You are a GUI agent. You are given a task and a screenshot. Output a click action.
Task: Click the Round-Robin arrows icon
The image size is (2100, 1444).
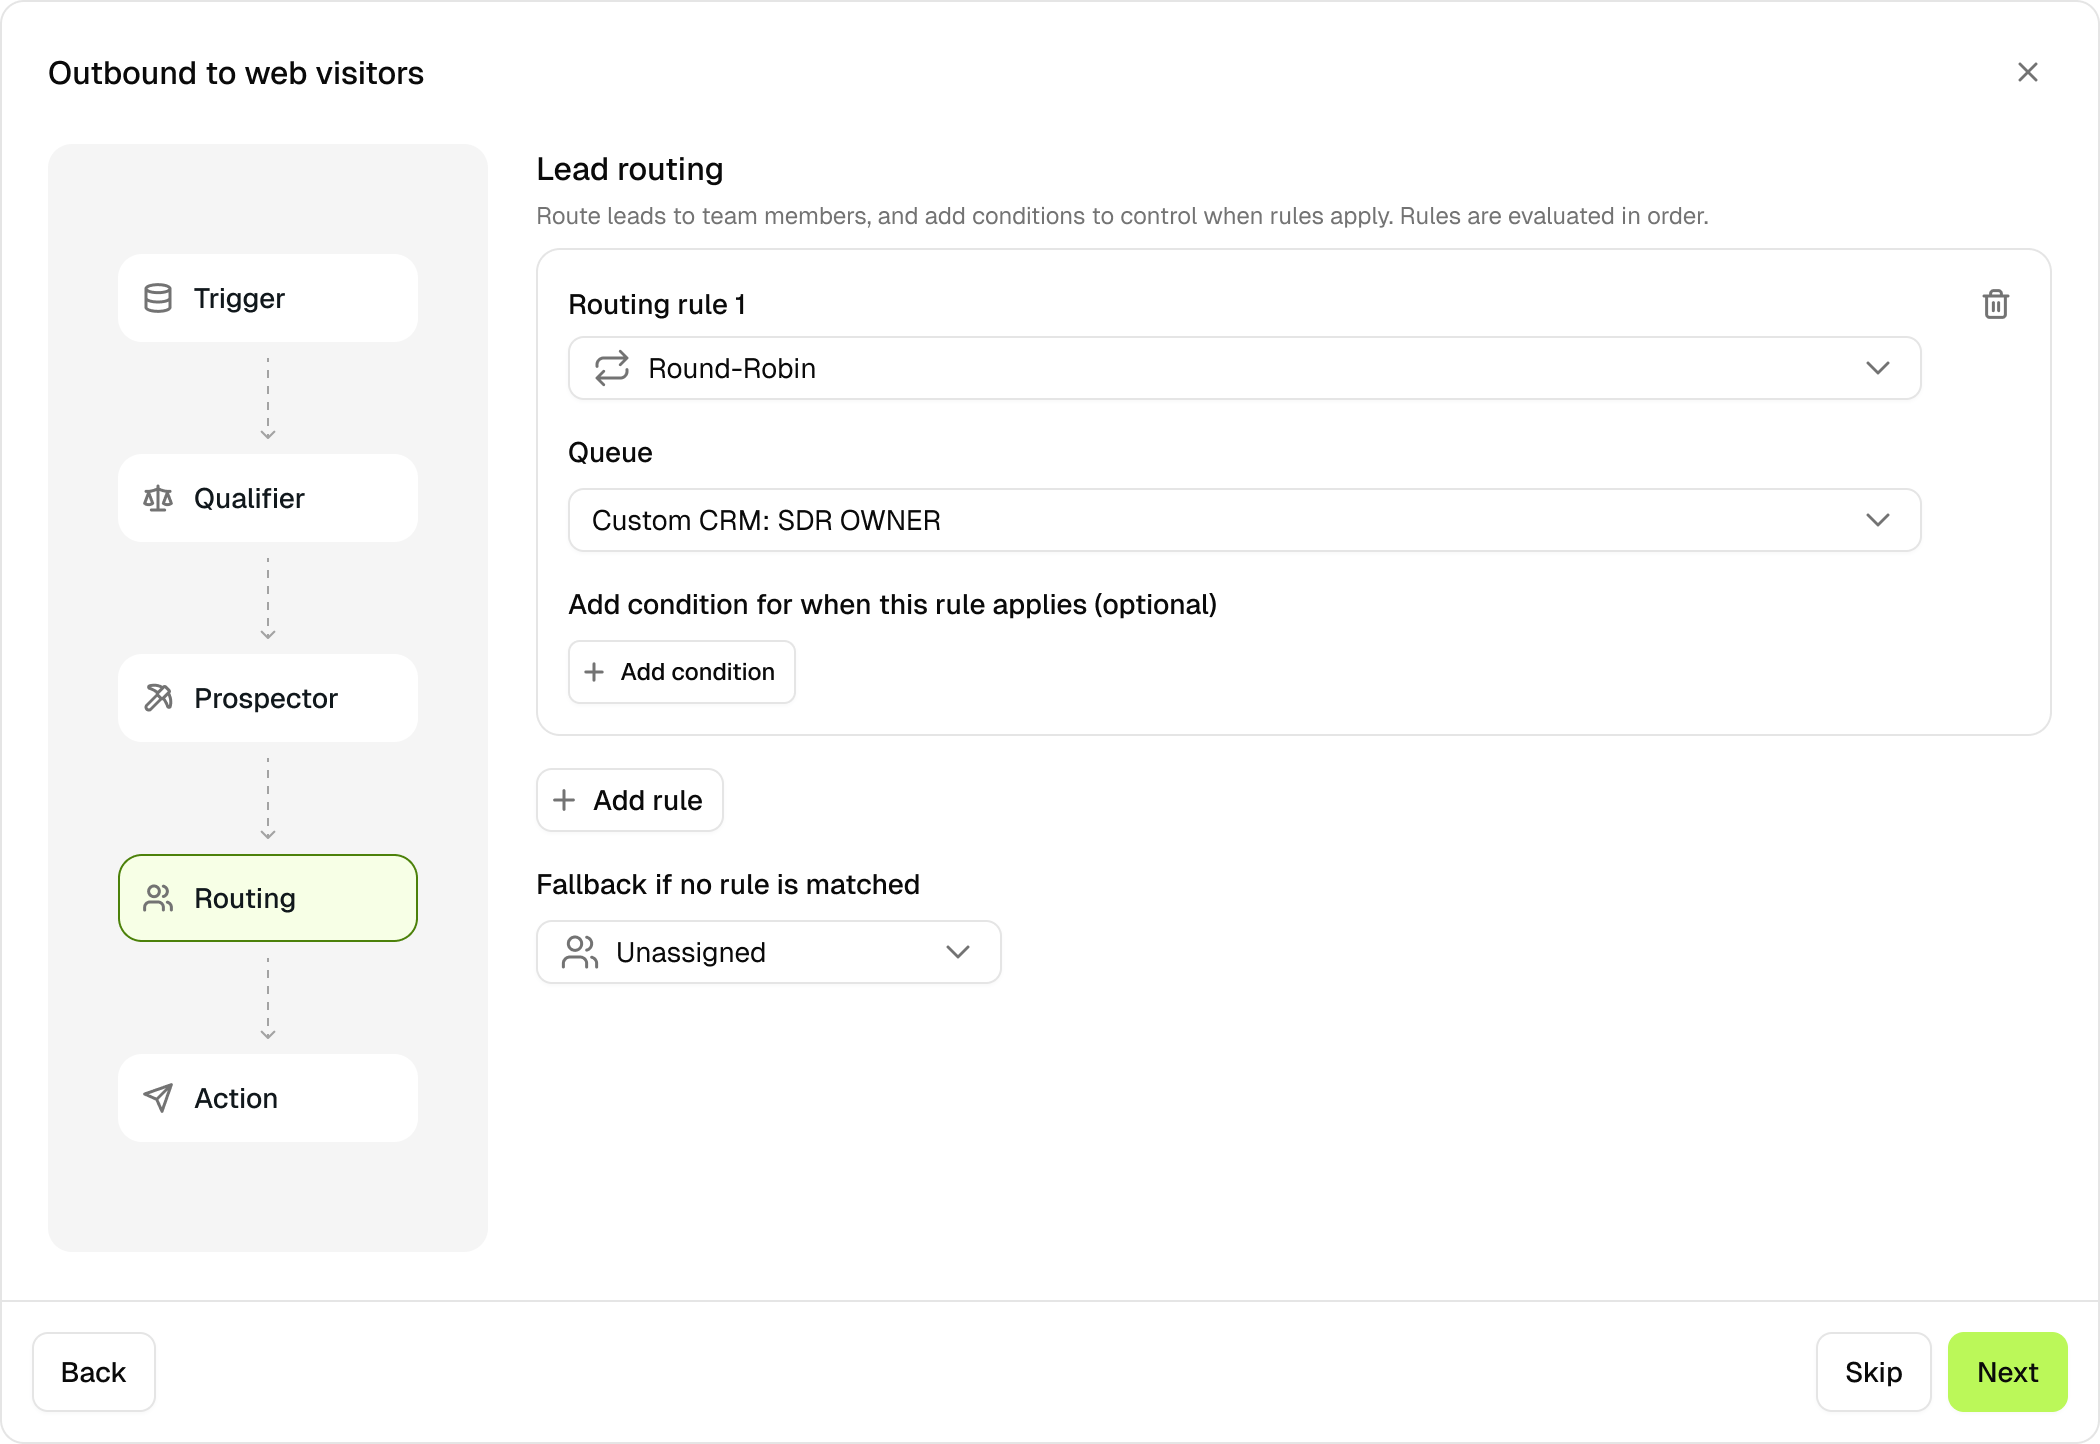click(x=612, y=368)
